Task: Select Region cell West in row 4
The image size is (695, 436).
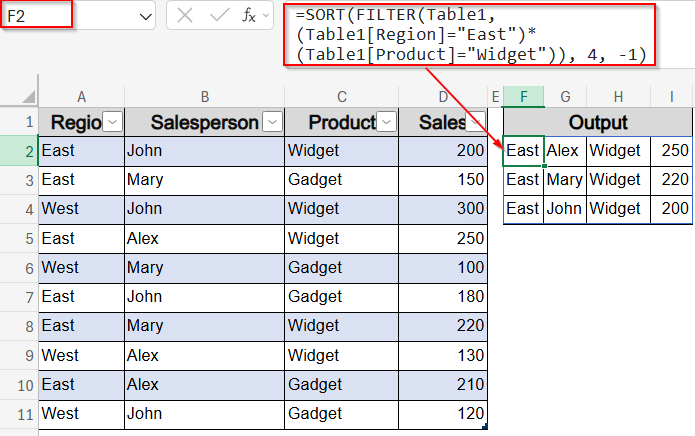Action: coord(82,209)
